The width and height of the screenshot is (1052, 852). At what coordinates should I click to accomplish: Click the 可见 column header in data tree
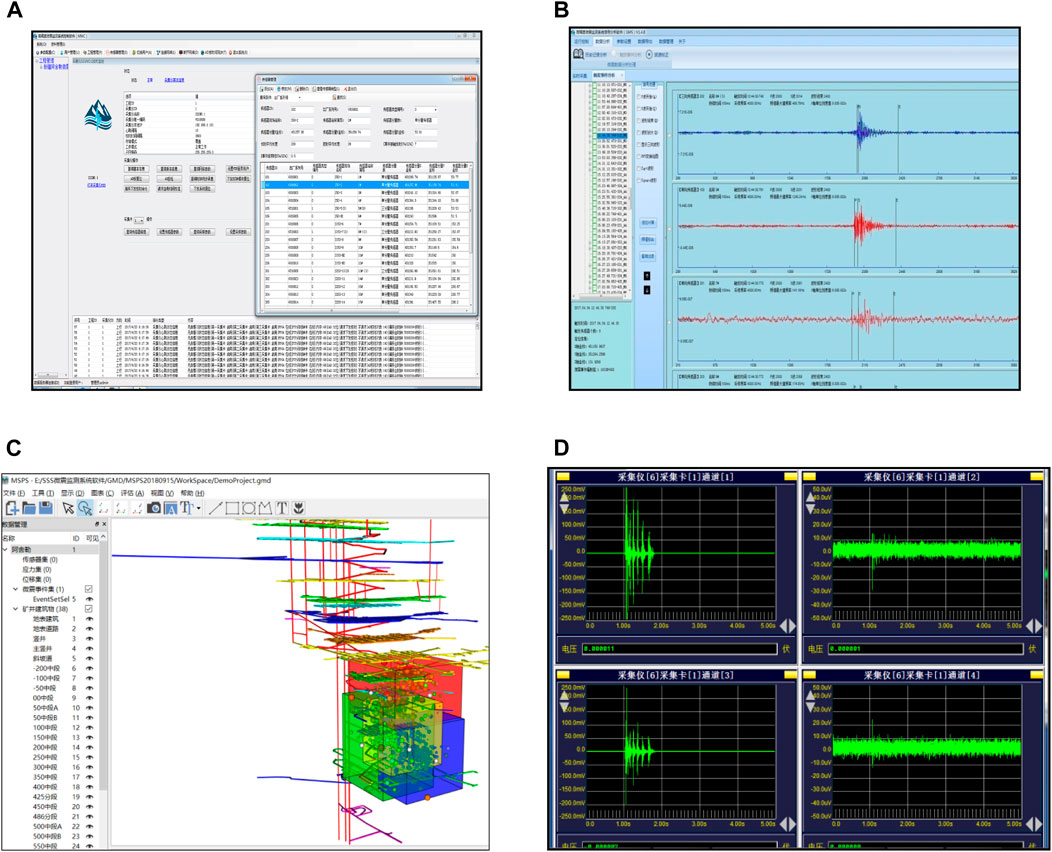click(92, 538)
